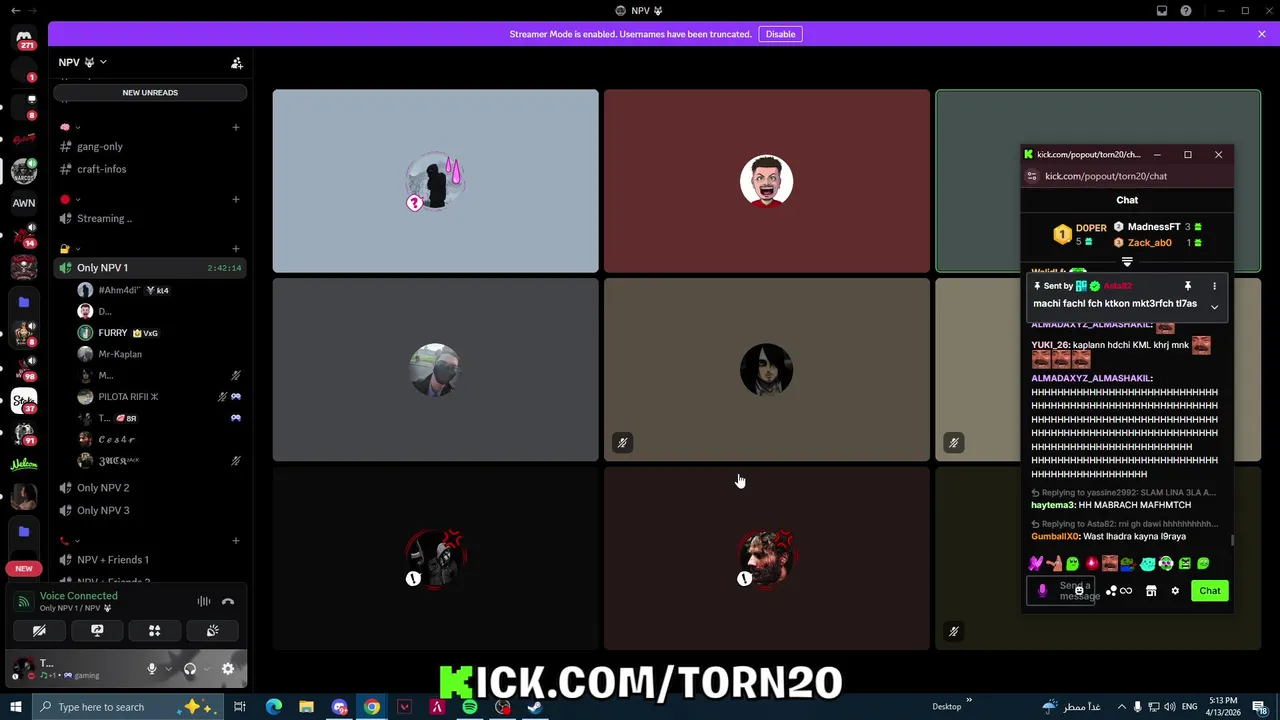Image resolution: width=1280 pixels, height=720 pixels.
Task: Open Discord direct messages home icon
Action: 24,40
